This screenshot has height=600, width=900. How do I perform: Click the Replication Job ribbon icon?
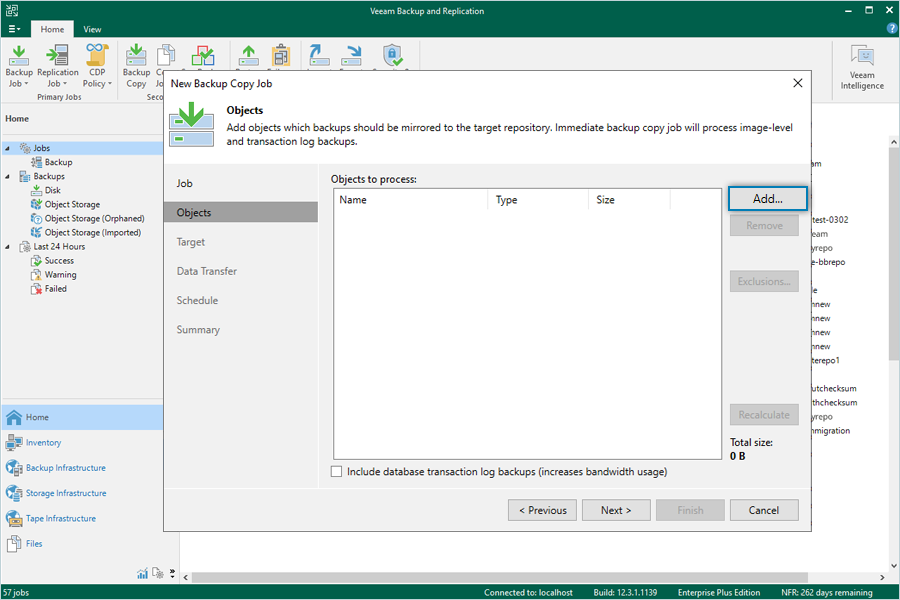click(x=57, y=55)
